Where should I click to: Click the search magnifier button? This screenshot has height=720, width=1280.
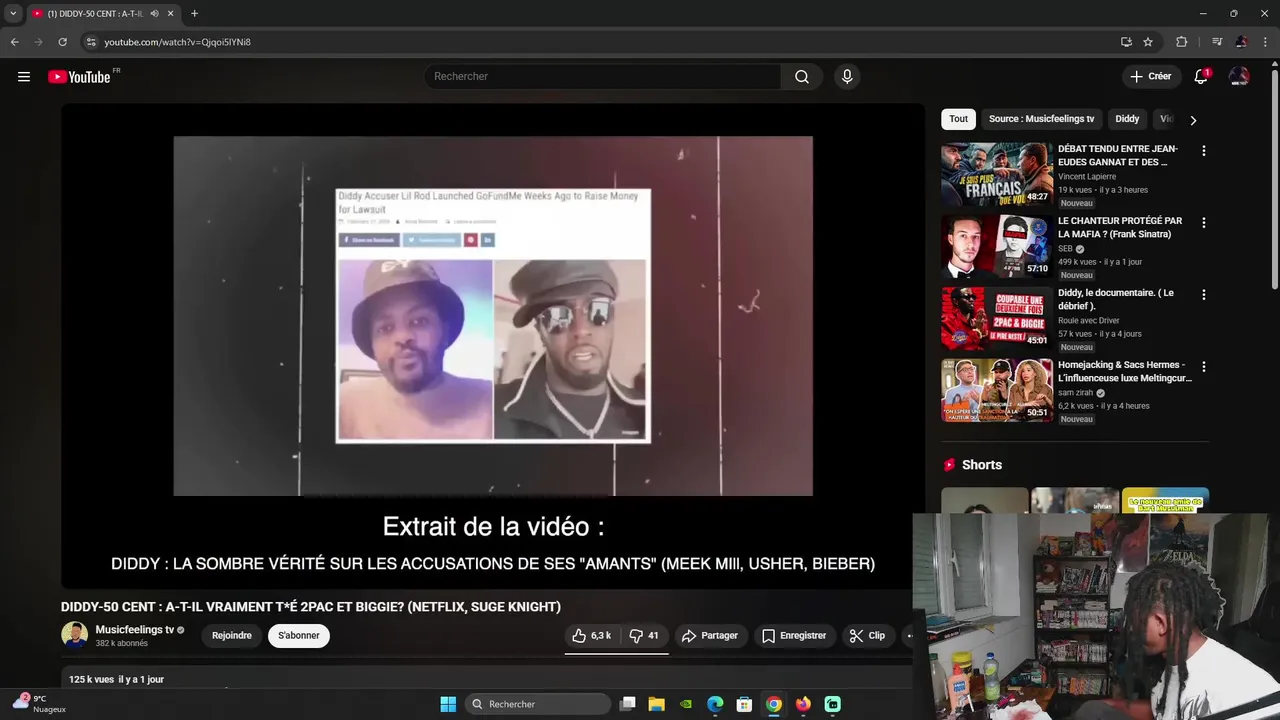coord(802,77)
